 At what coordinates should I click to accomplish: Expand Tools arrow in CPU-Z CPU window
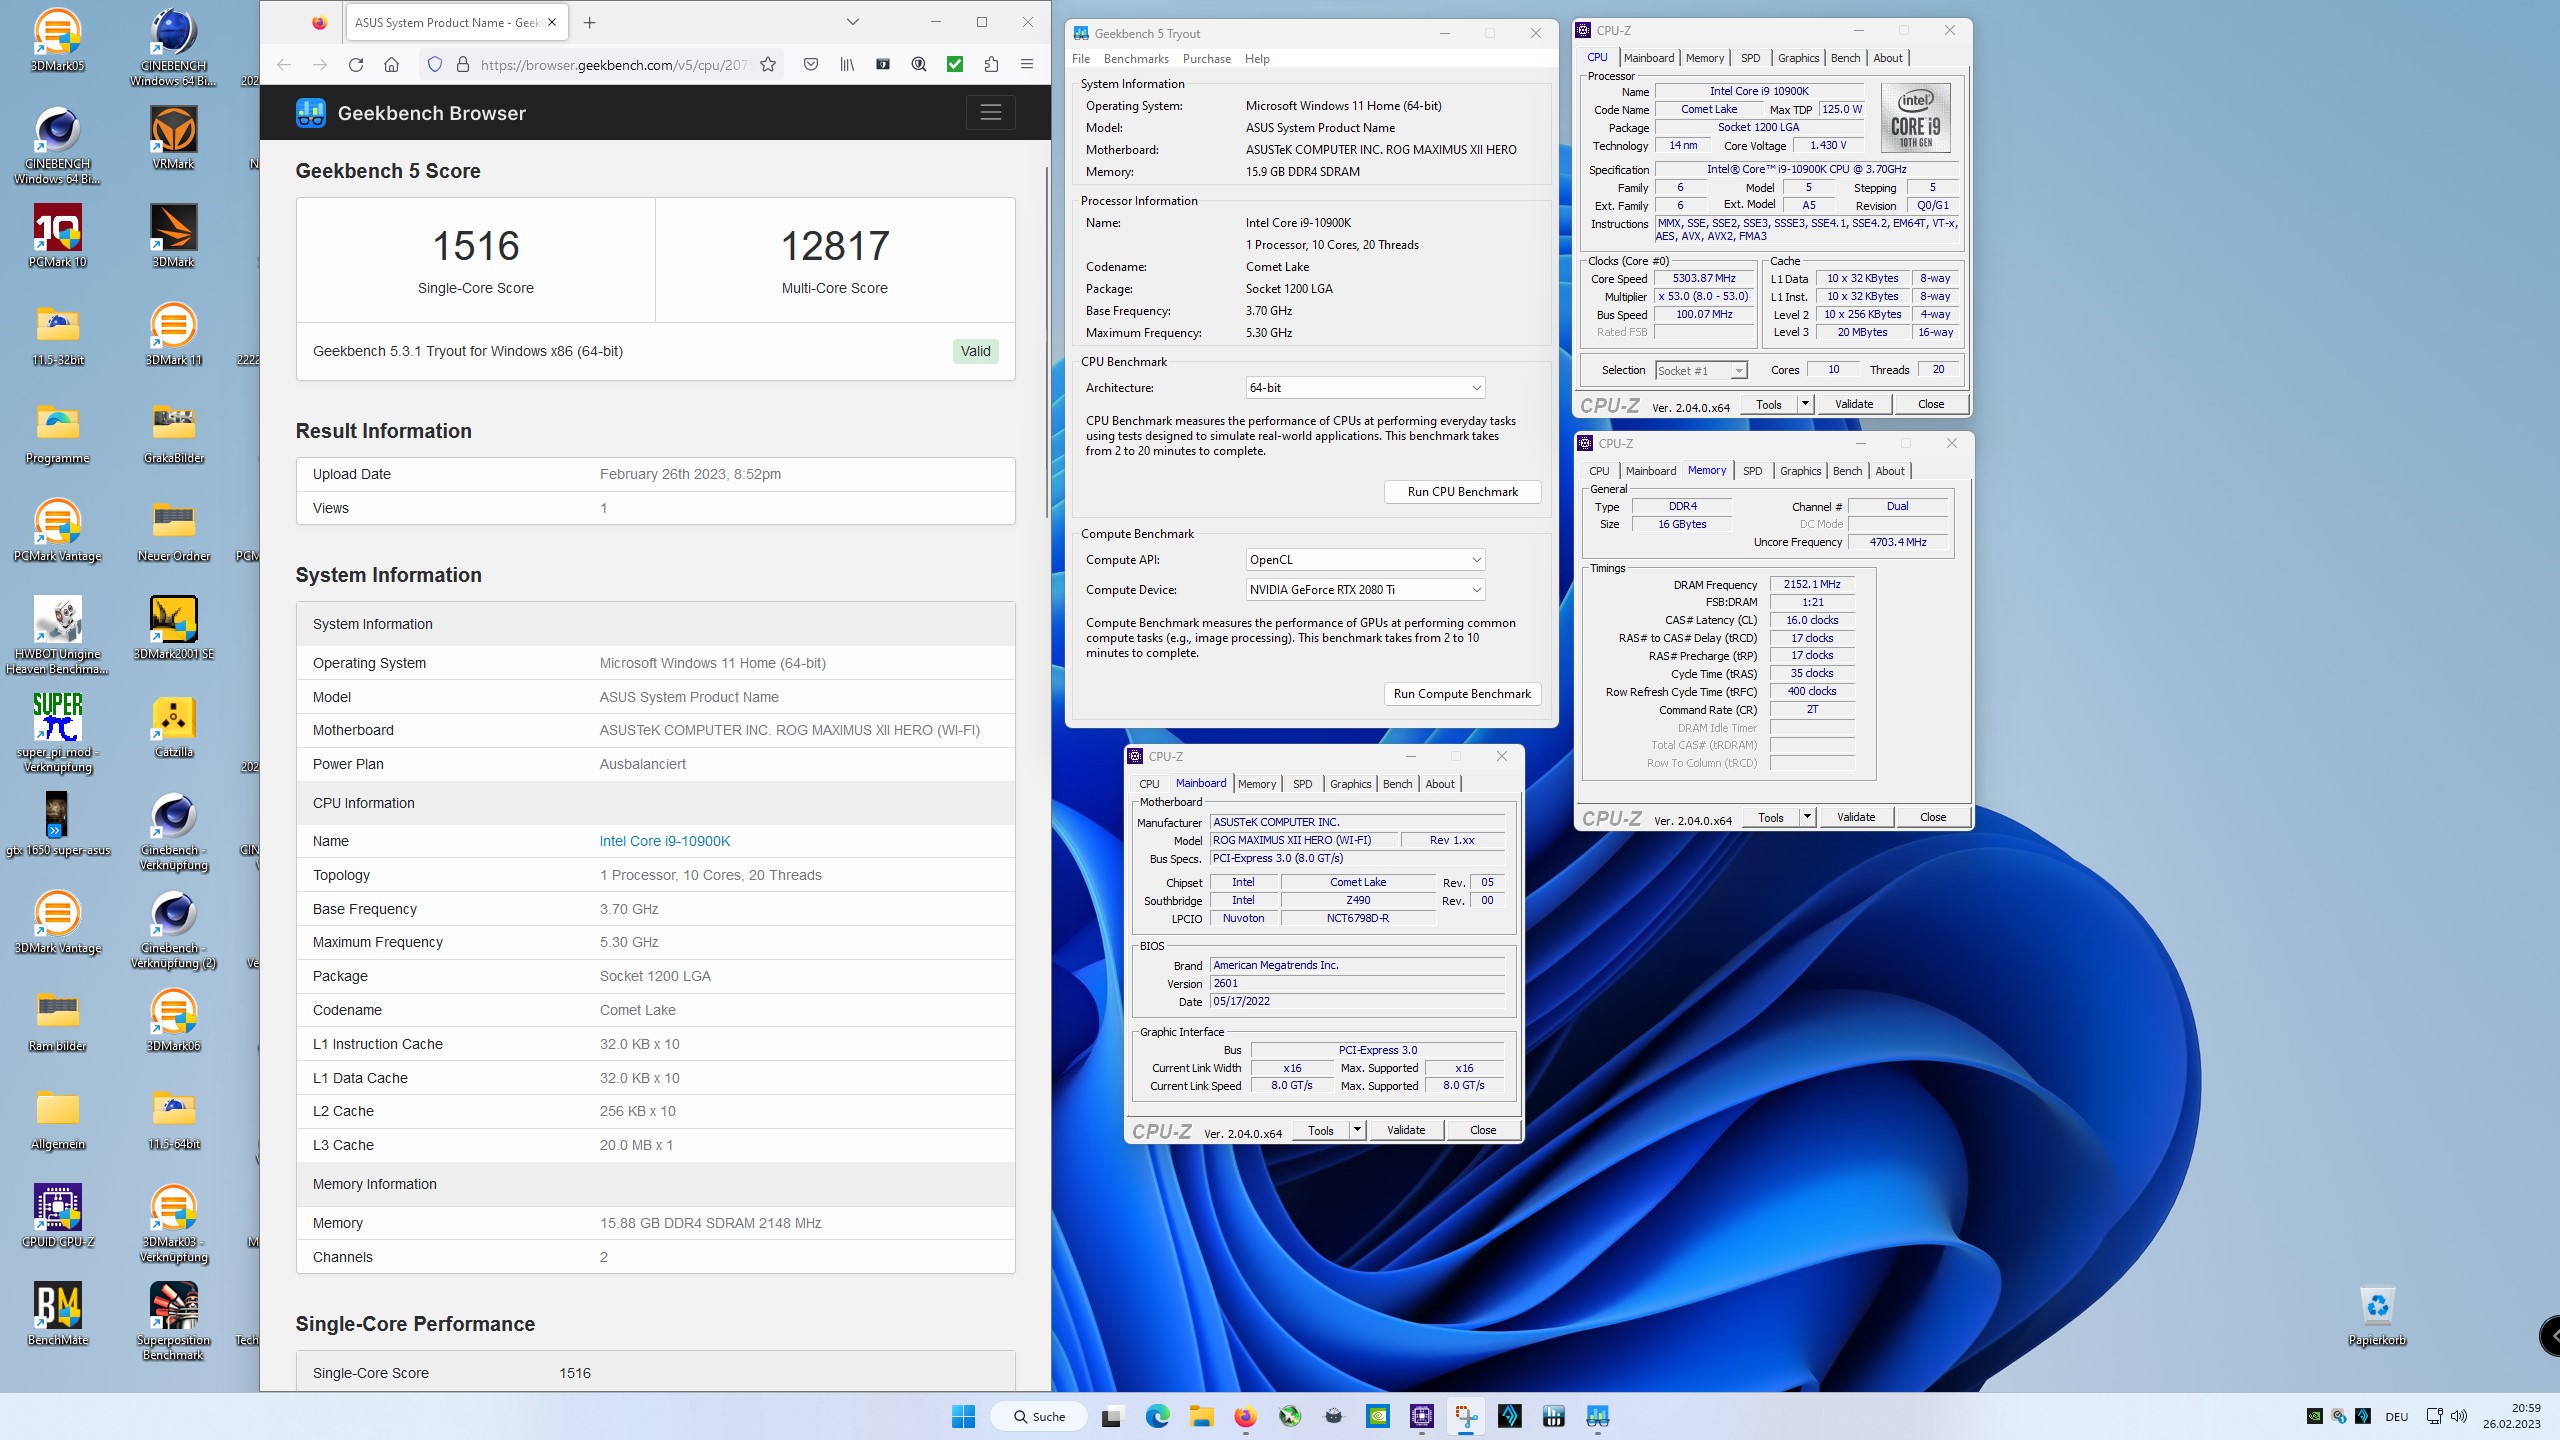1805,404
